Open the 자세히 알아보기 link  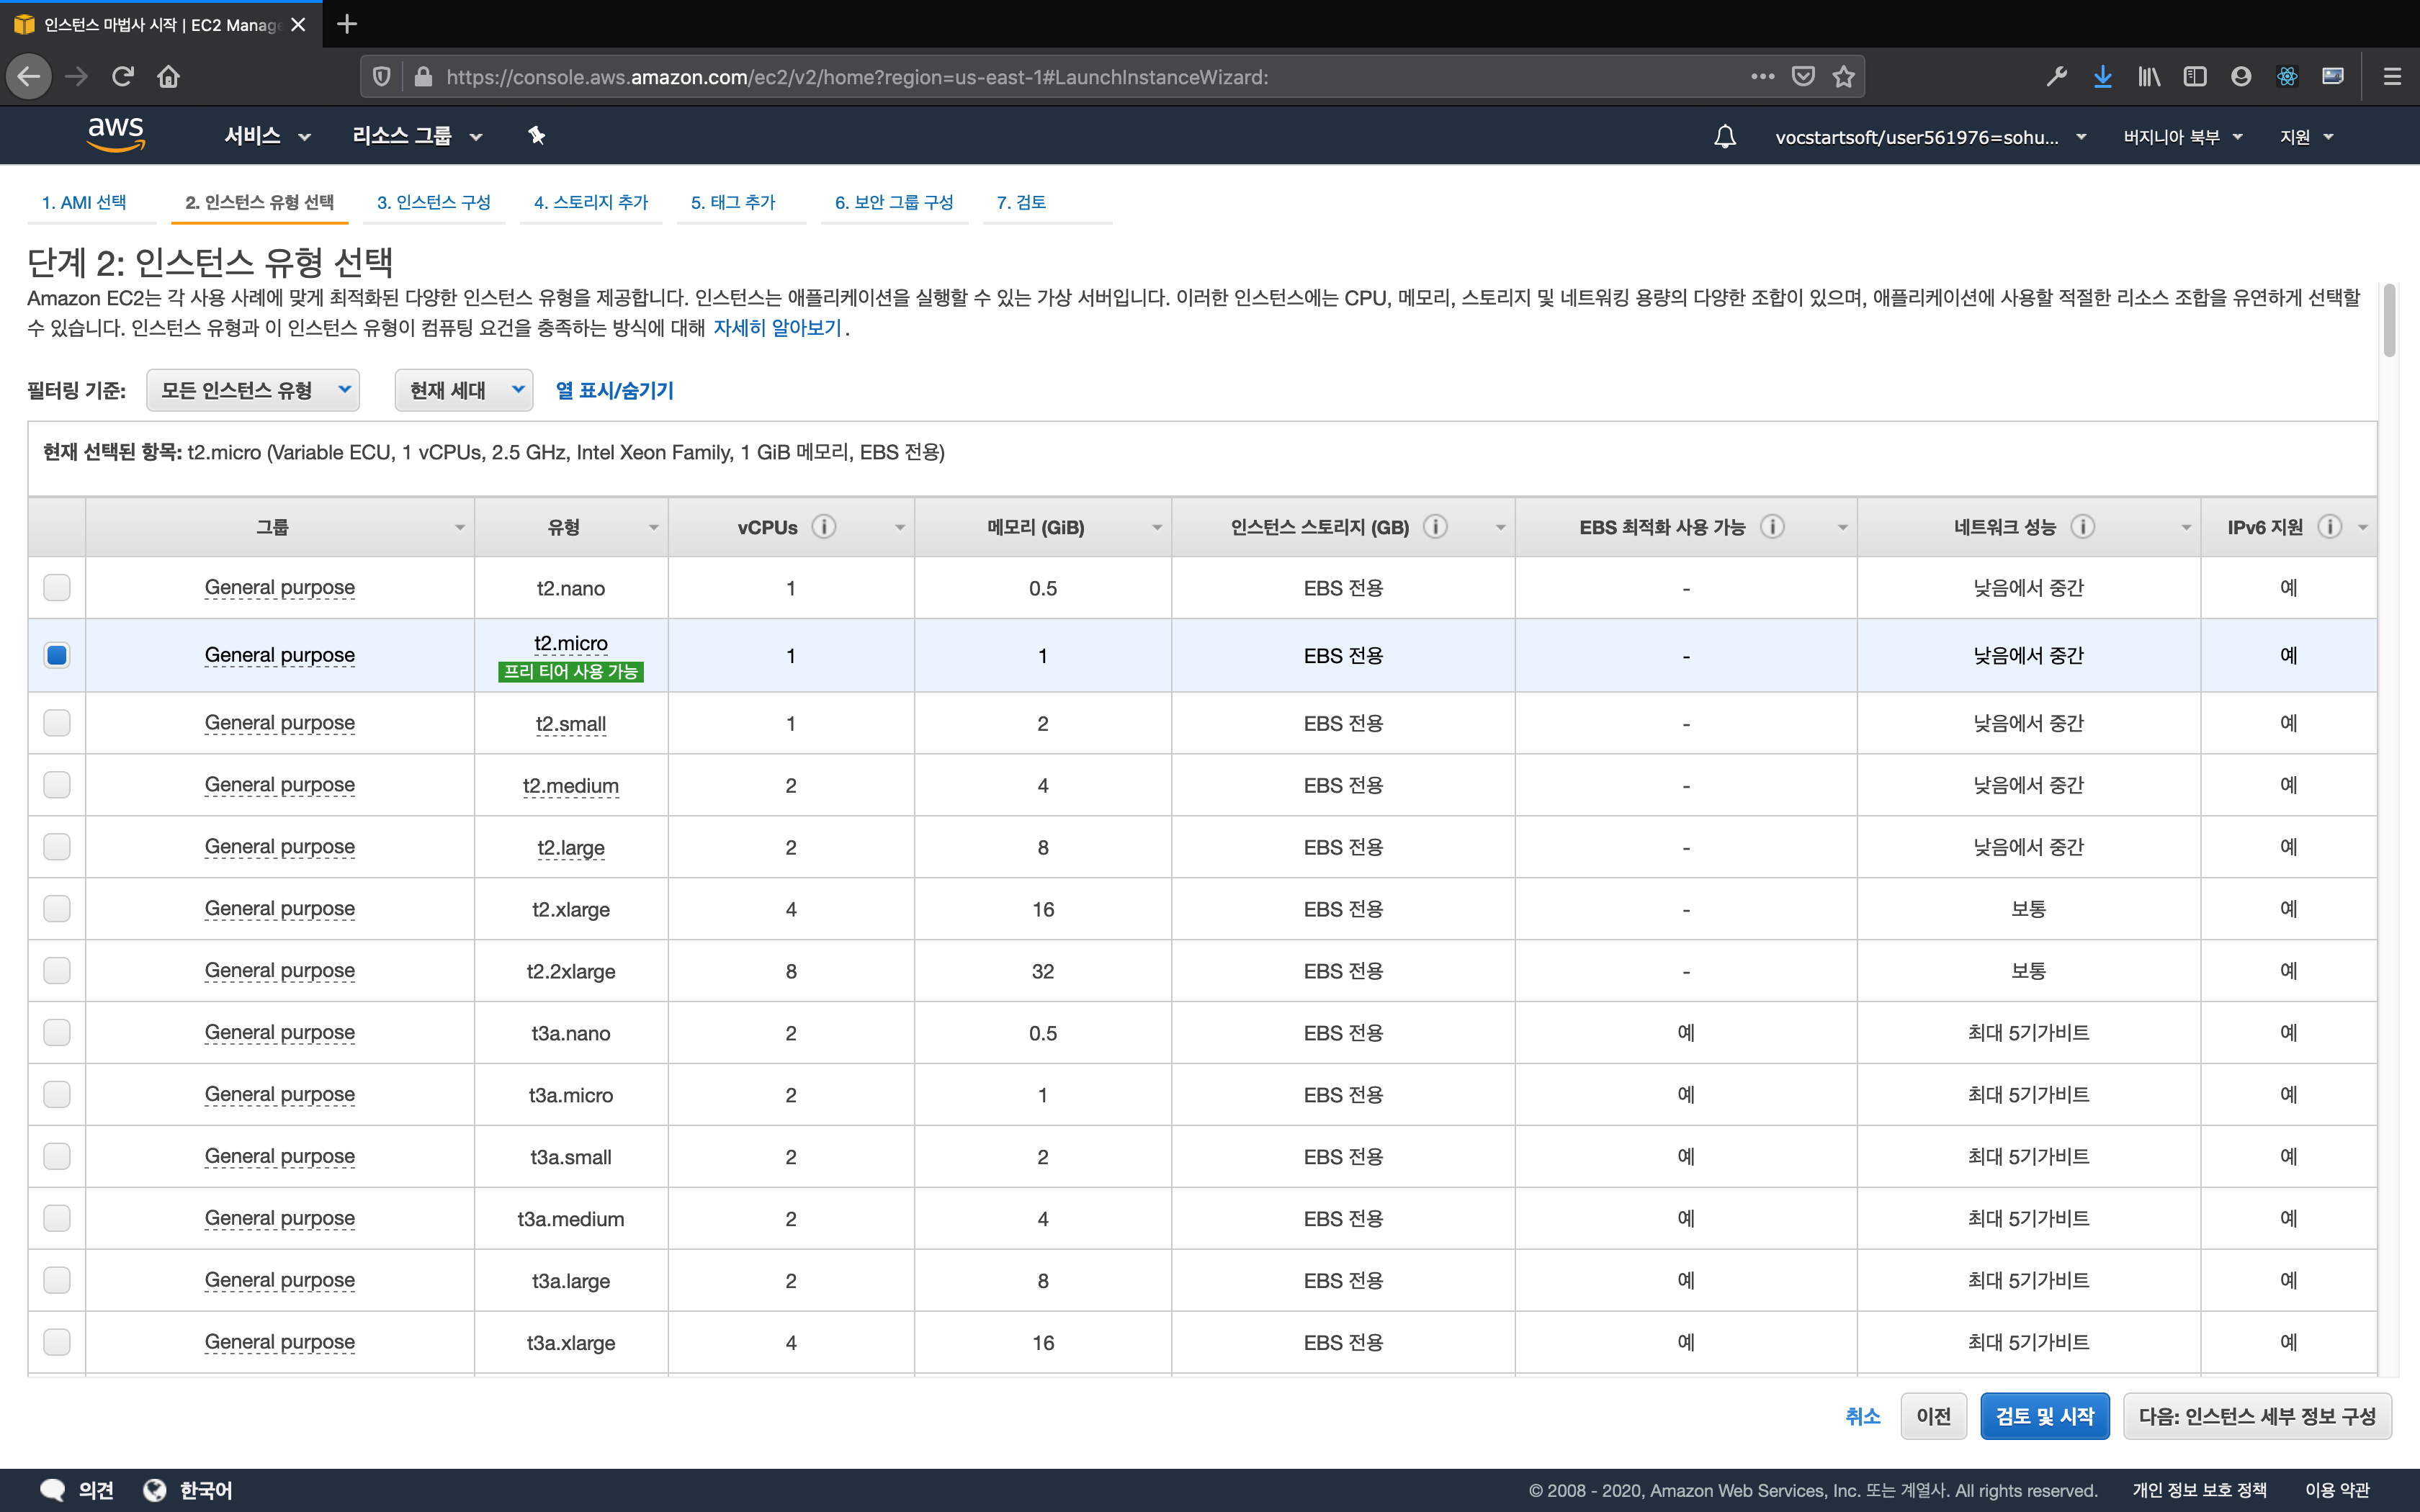pos(776,328)
